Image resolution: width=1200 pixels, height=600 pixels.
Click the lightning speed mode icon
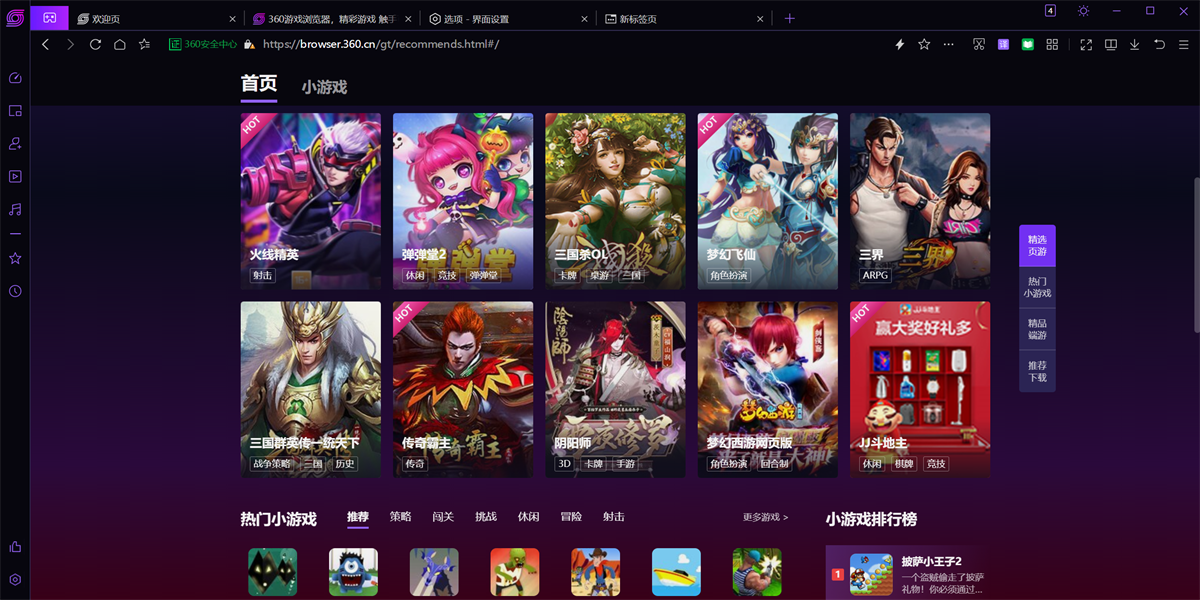pyautogui.click(x=899, y=45)
